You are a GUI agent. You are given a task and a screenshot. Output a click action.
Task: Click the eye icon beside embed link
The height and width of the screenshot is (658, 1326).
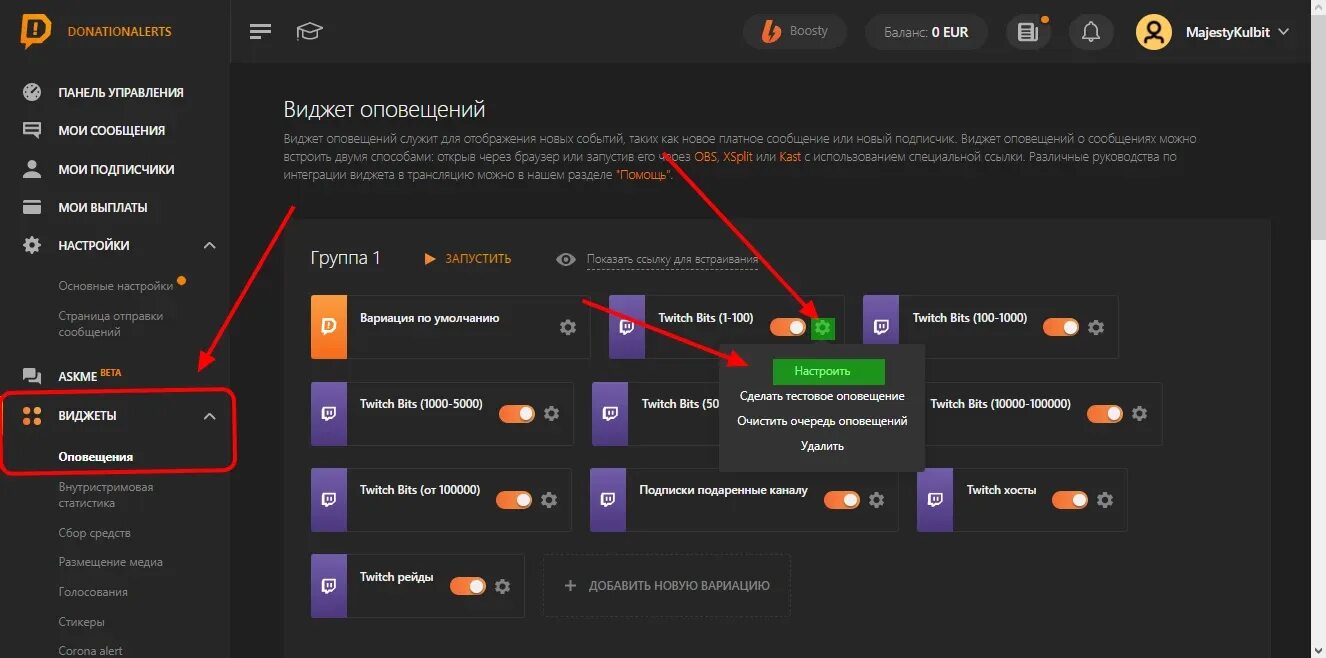point(566,259)
